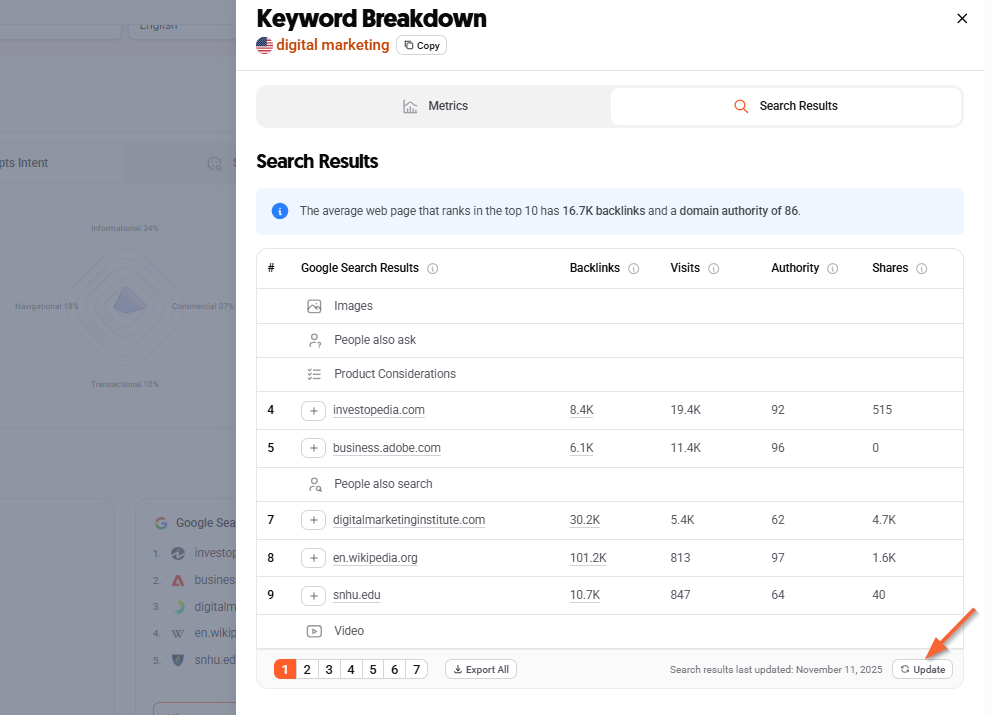Click the authority value 97
Viewport: 991px width, 715px height.
[778, 558]
